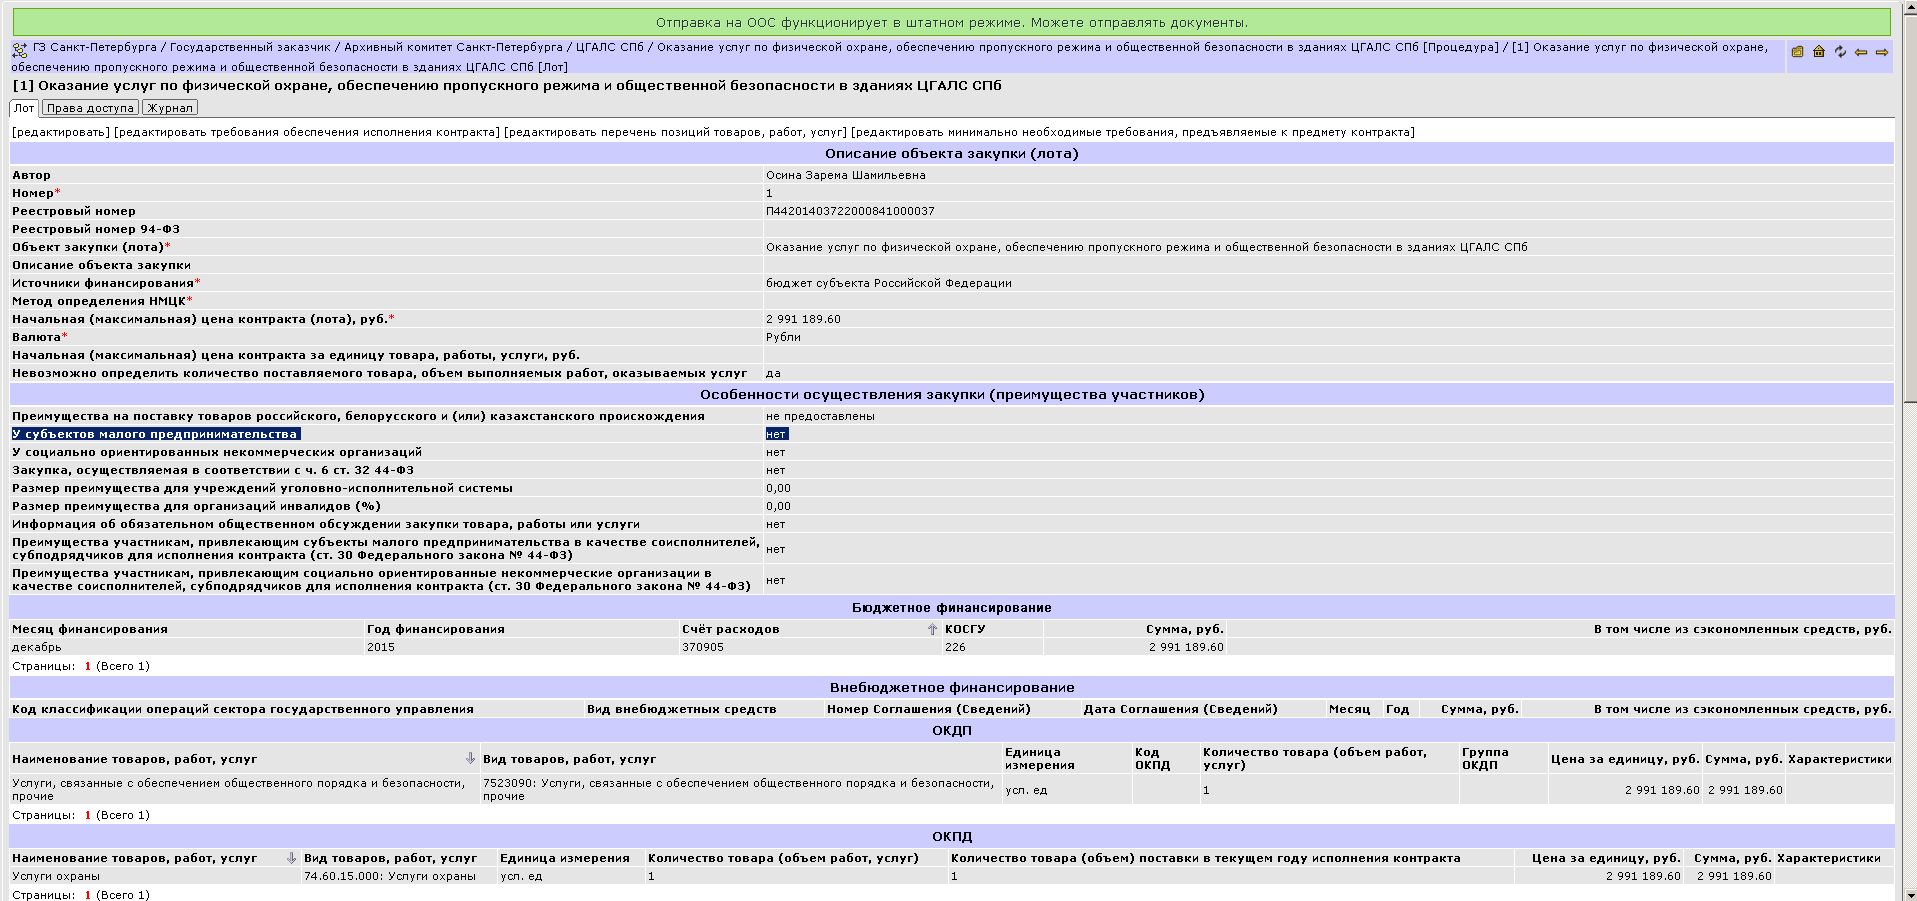Screen dimensions: 1917x901
Task: Switch to the Журнал tab
Action: pos(170,108)
